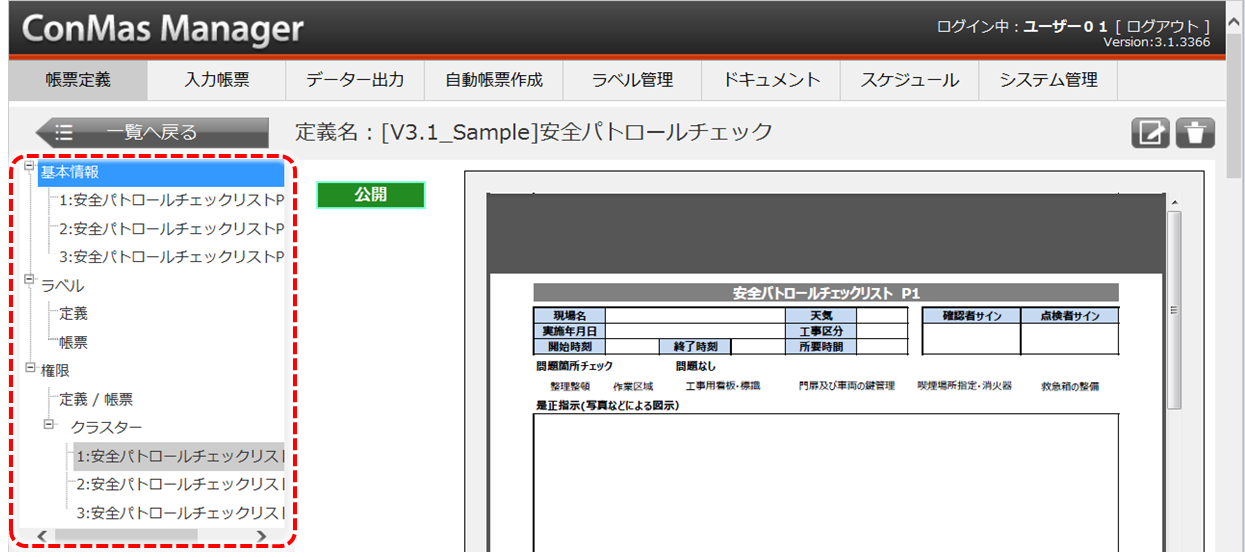The width and height of the screenshot is (1245, 557).
Task: Click the form preview thumbnail title 安全パトロールチェックリスト P1
Action: click(825, 293)
